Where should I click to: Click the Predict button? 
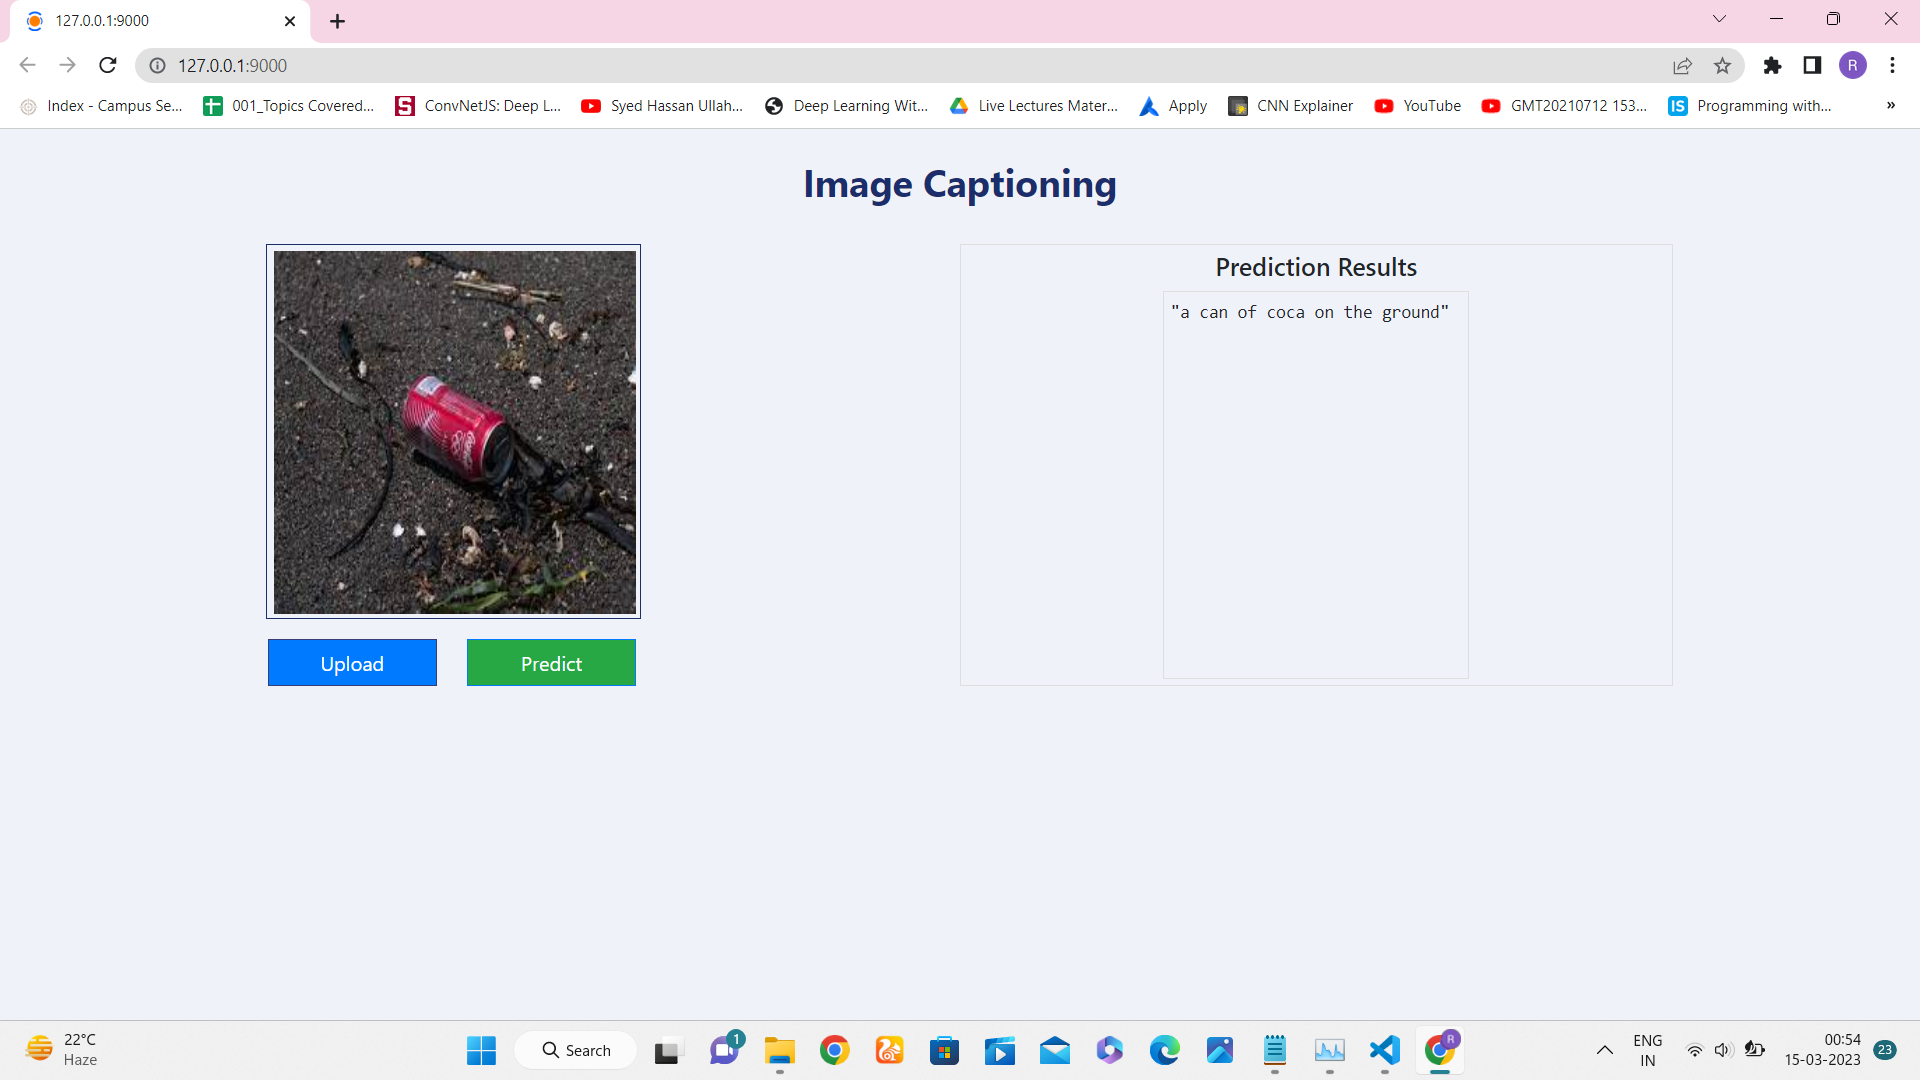coord(551,662)
